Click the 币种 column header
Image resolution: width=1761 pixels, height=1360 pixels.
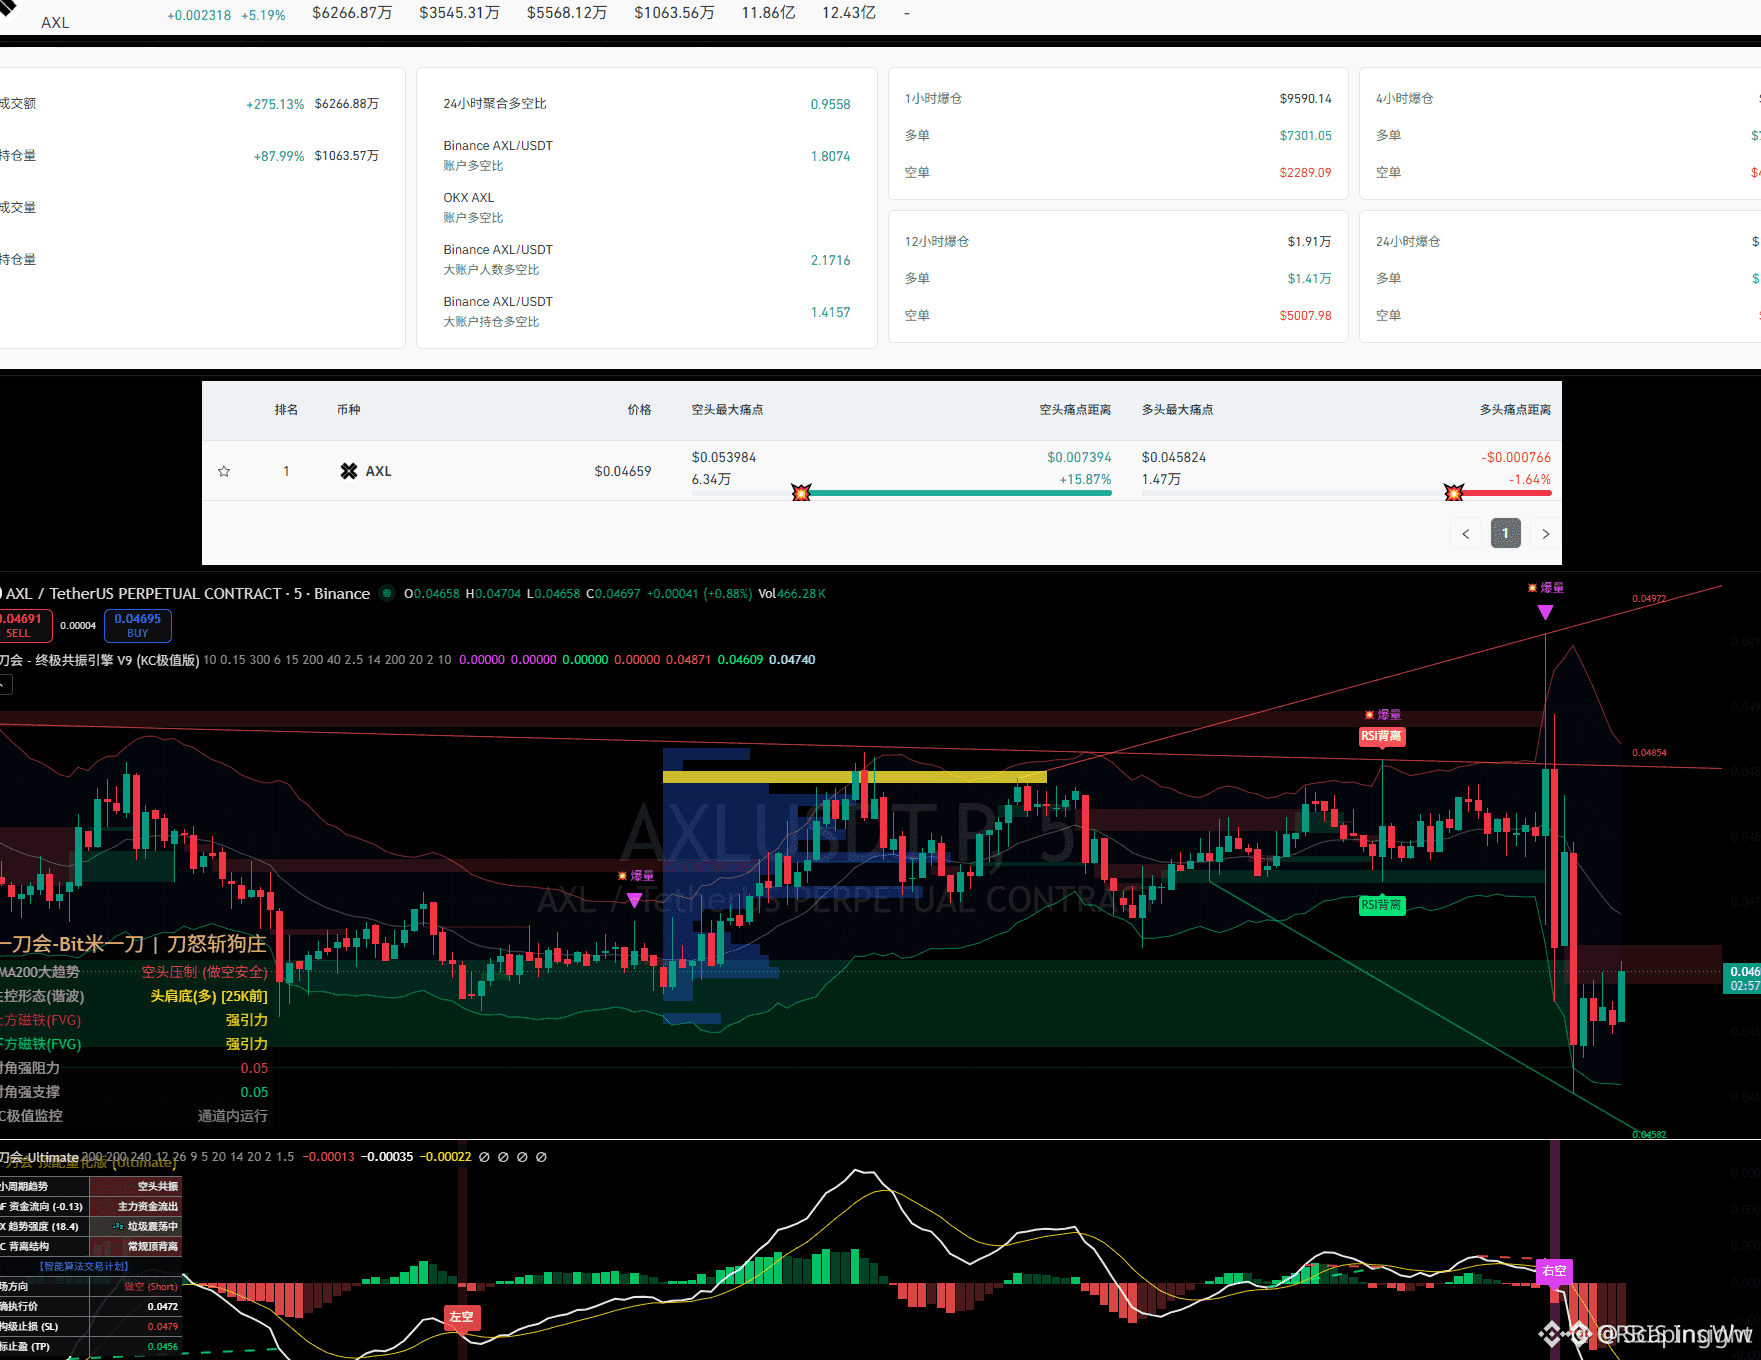pyautogui.click(x=348, y=410)
